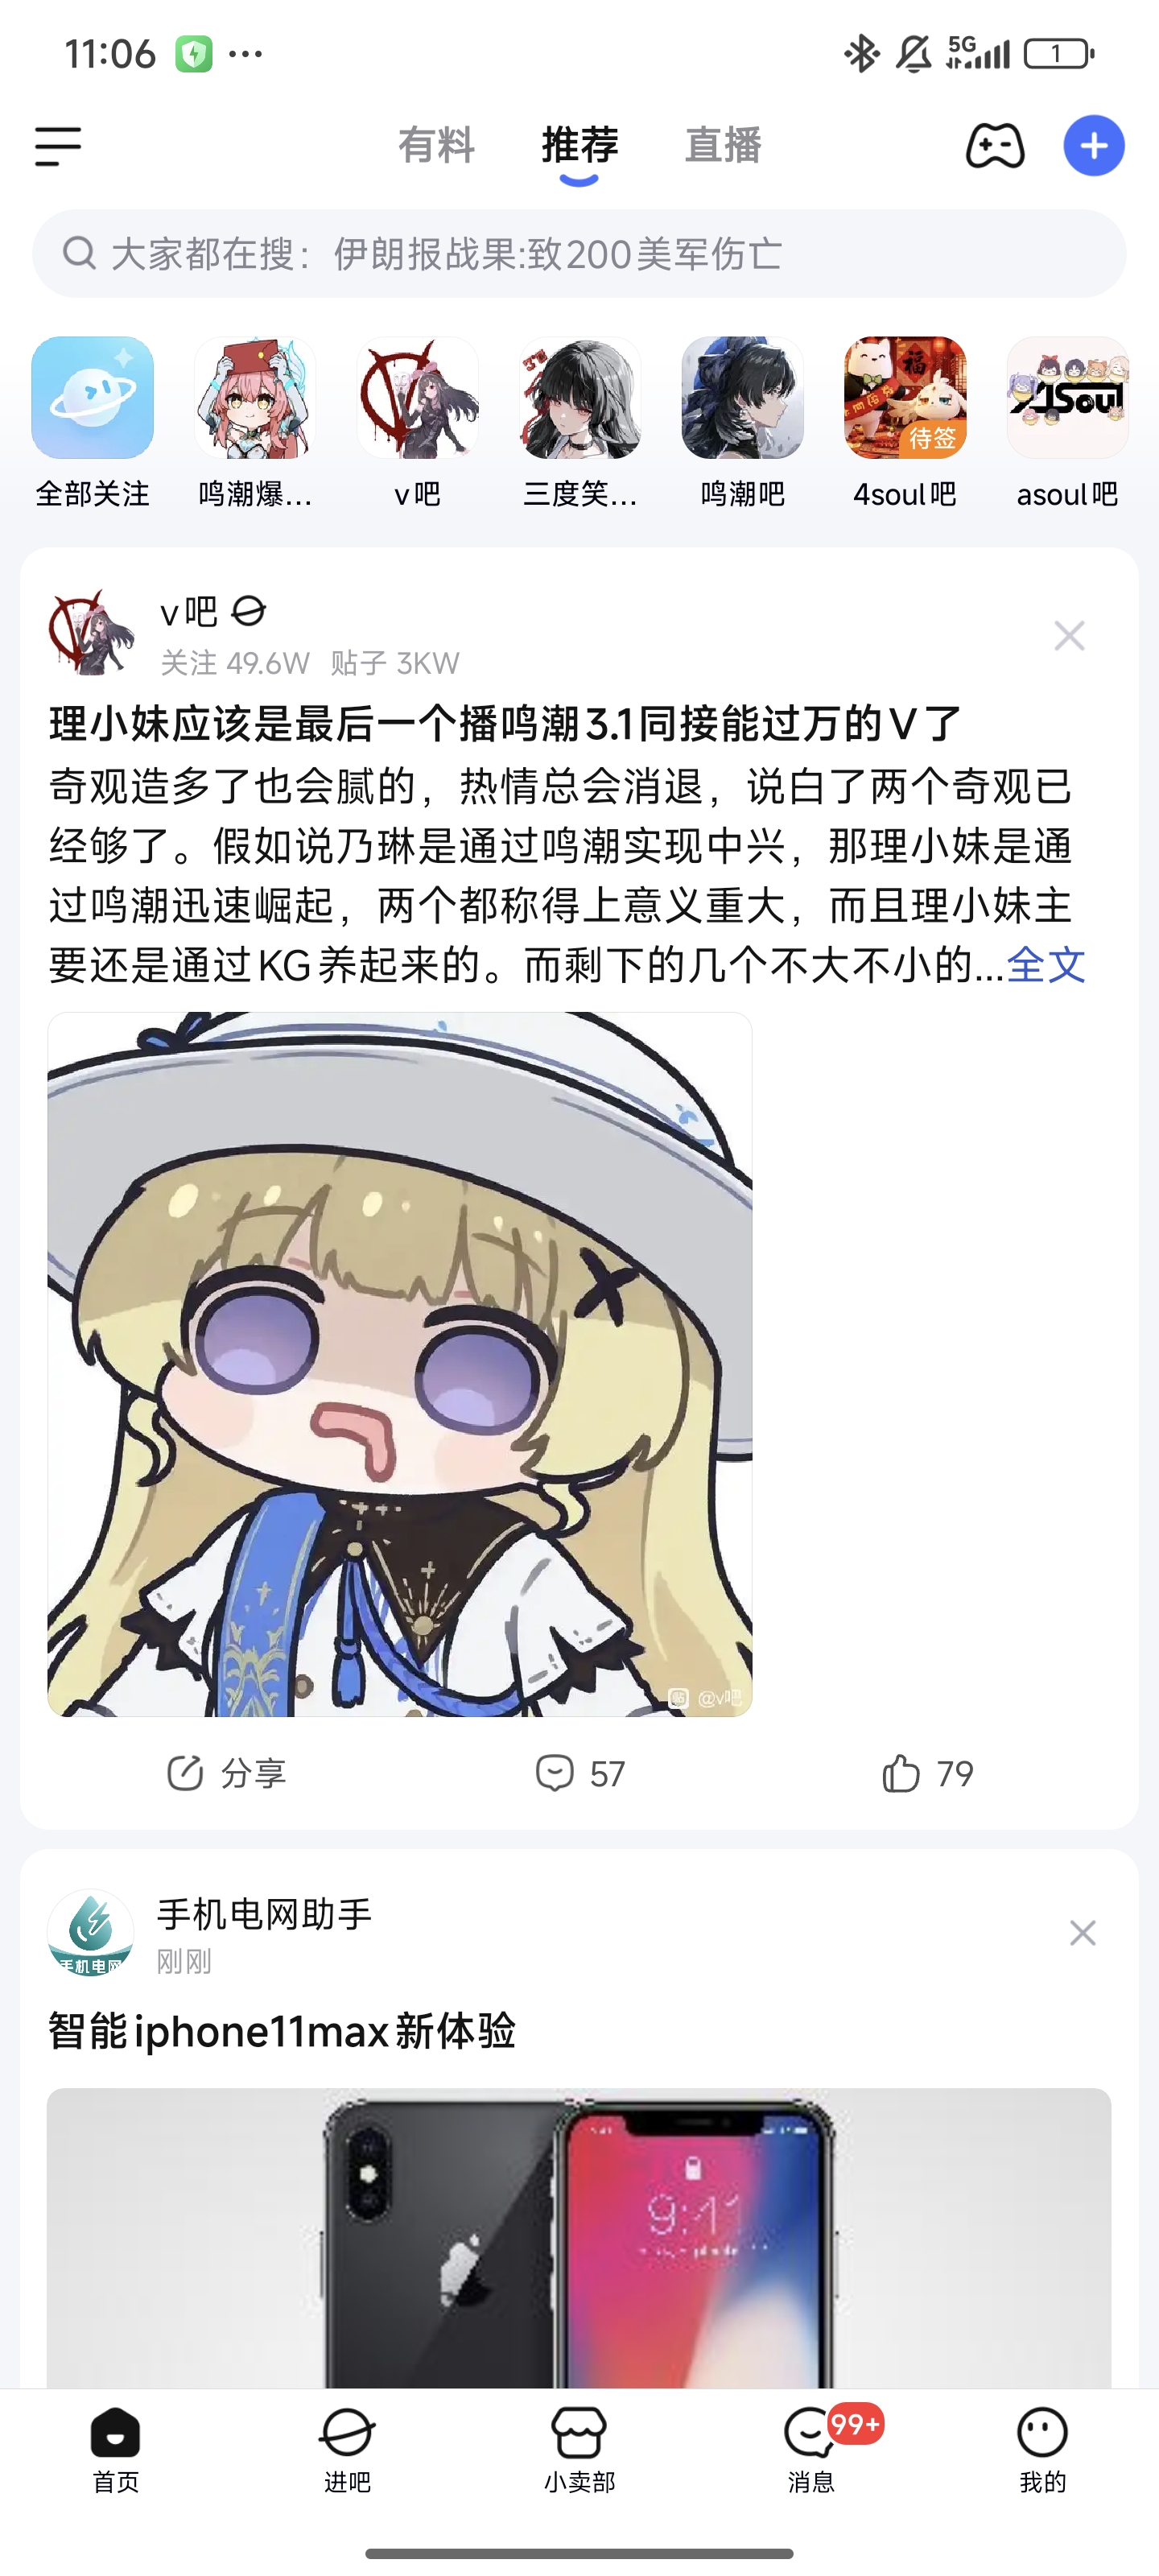Open the hamburger side menu
The height and width of the screenshot is (2576, 1159).
click(x=58, y=146)
